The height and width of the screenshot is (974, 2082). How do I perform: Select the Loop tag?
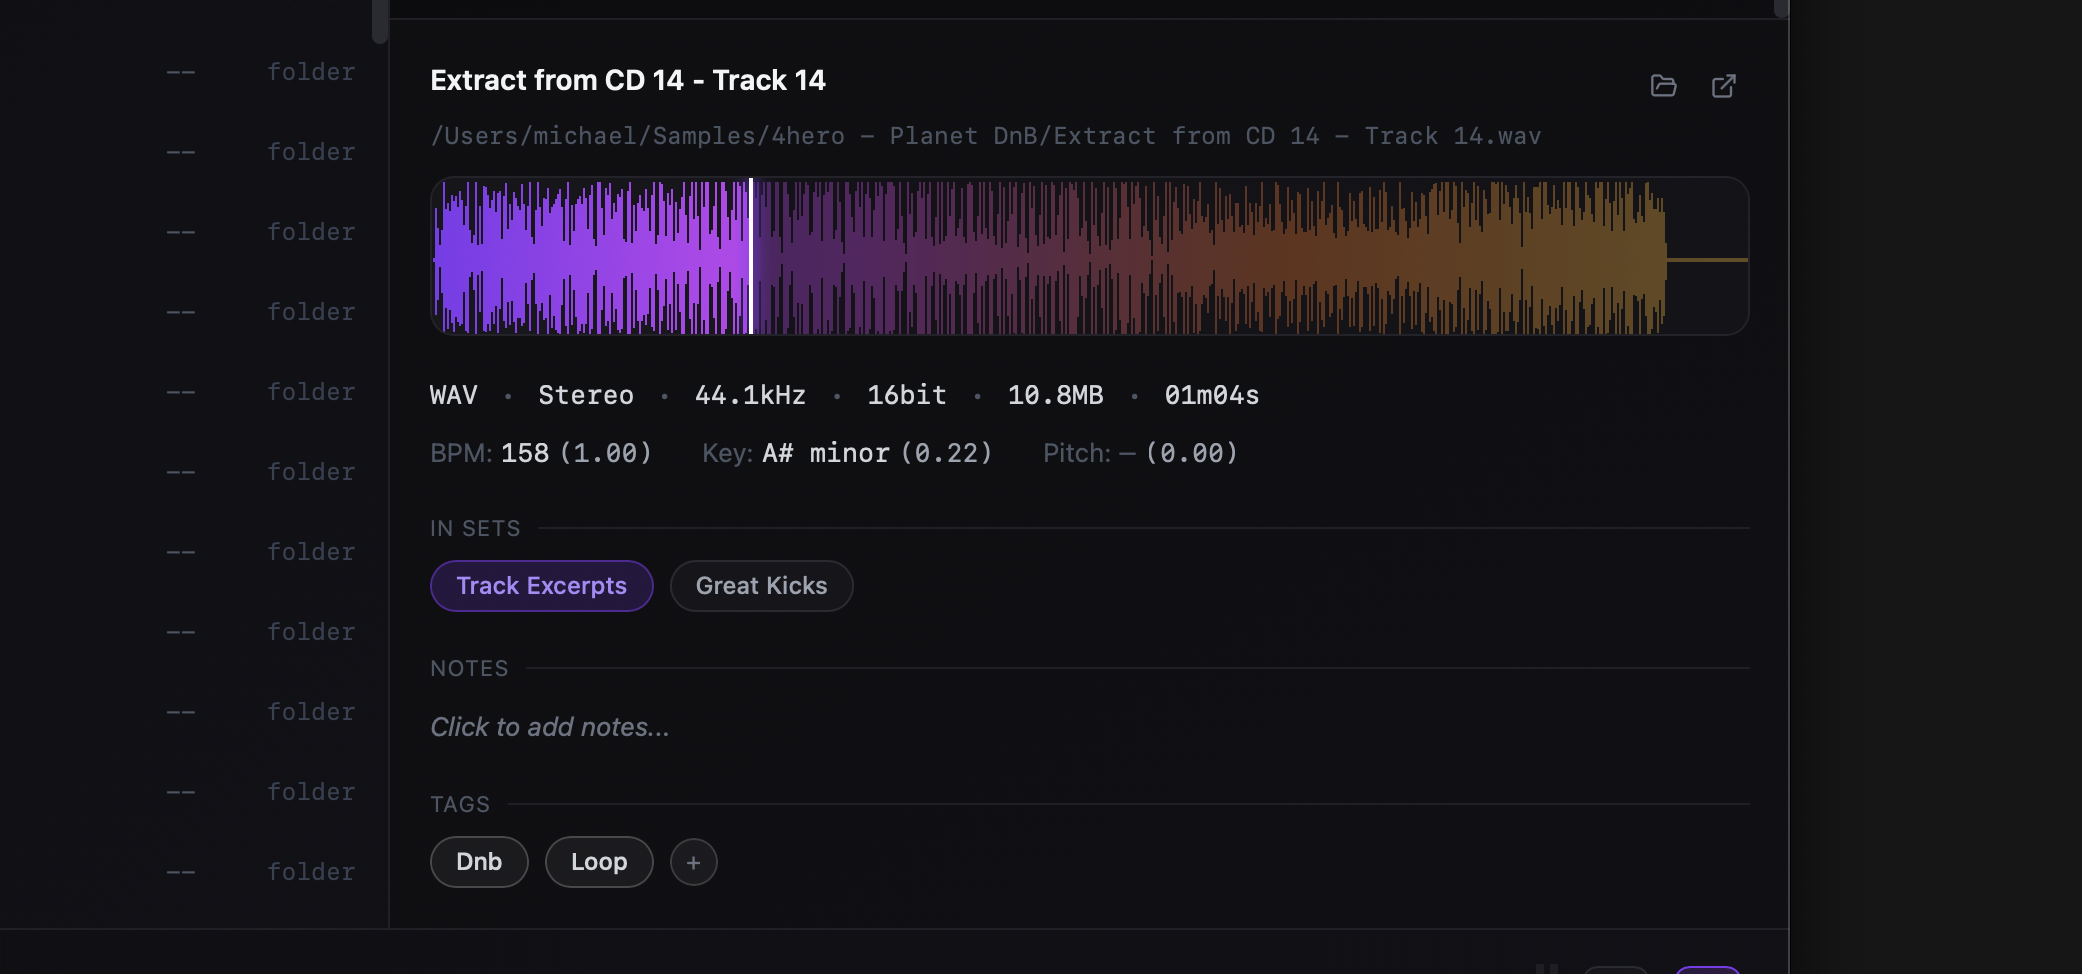pos(599,862)
